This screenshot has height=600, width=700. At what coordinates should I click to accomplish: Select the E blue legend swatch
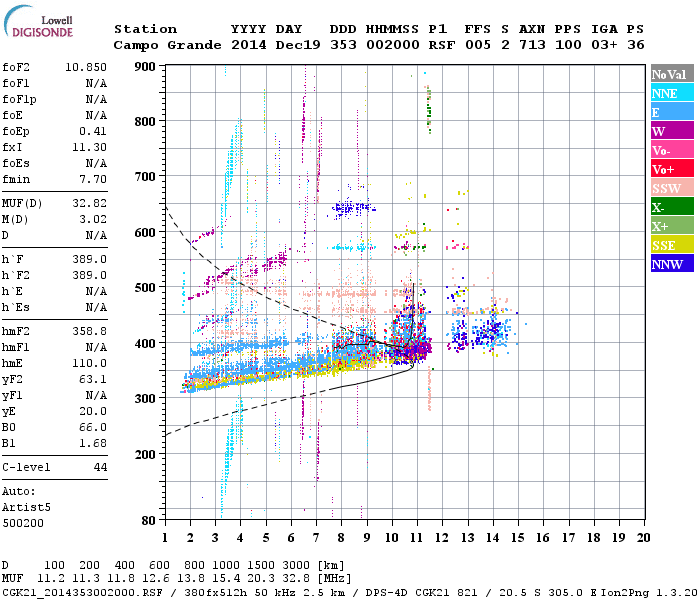(x=672, y=112)
